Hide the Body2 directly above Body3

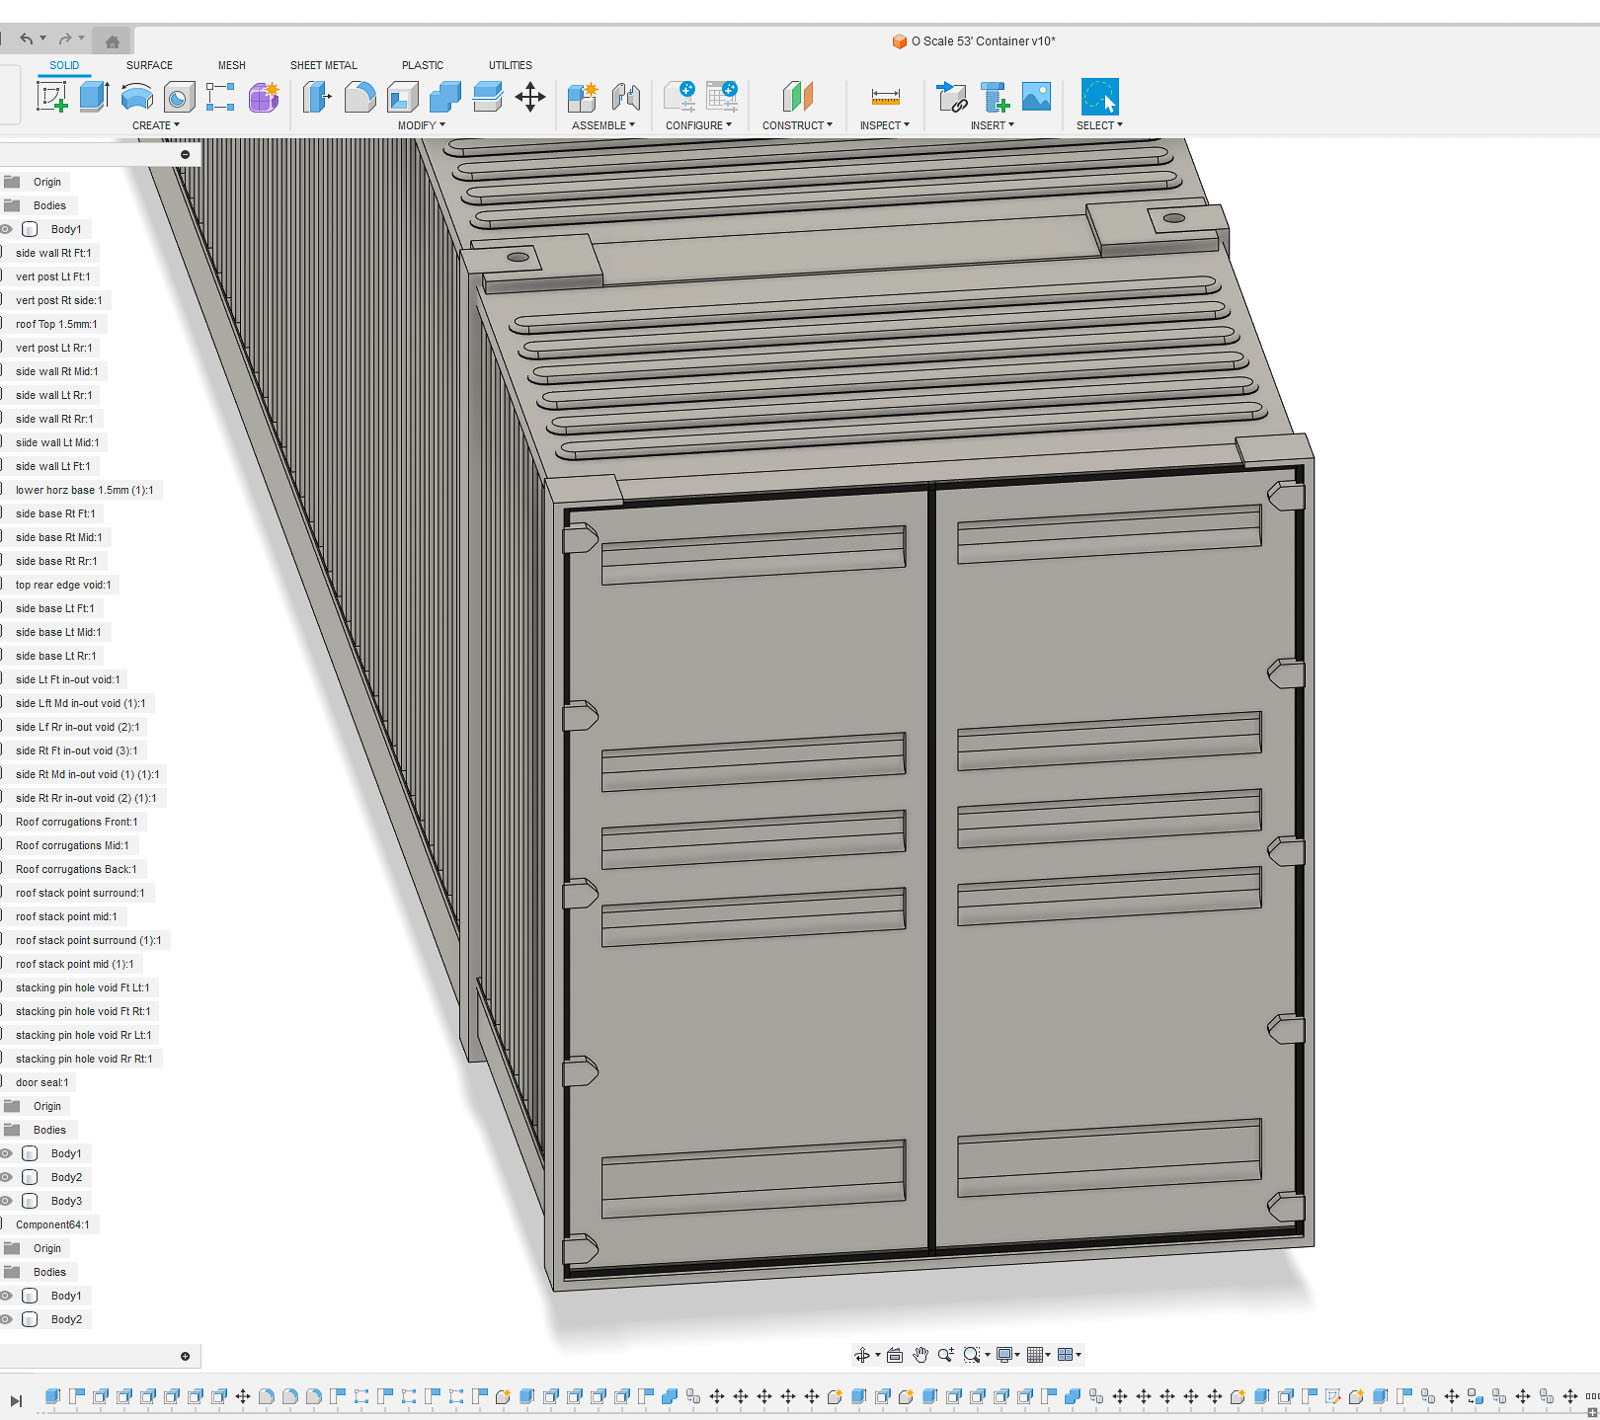(x=6, y=1177)
